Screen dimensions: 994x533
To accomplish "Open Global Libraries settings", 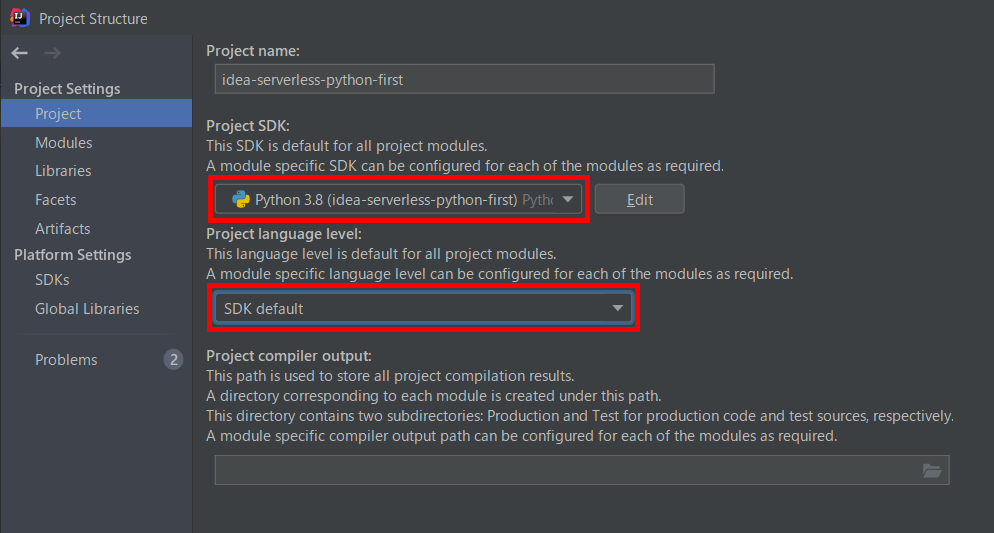I will (87, 309).
